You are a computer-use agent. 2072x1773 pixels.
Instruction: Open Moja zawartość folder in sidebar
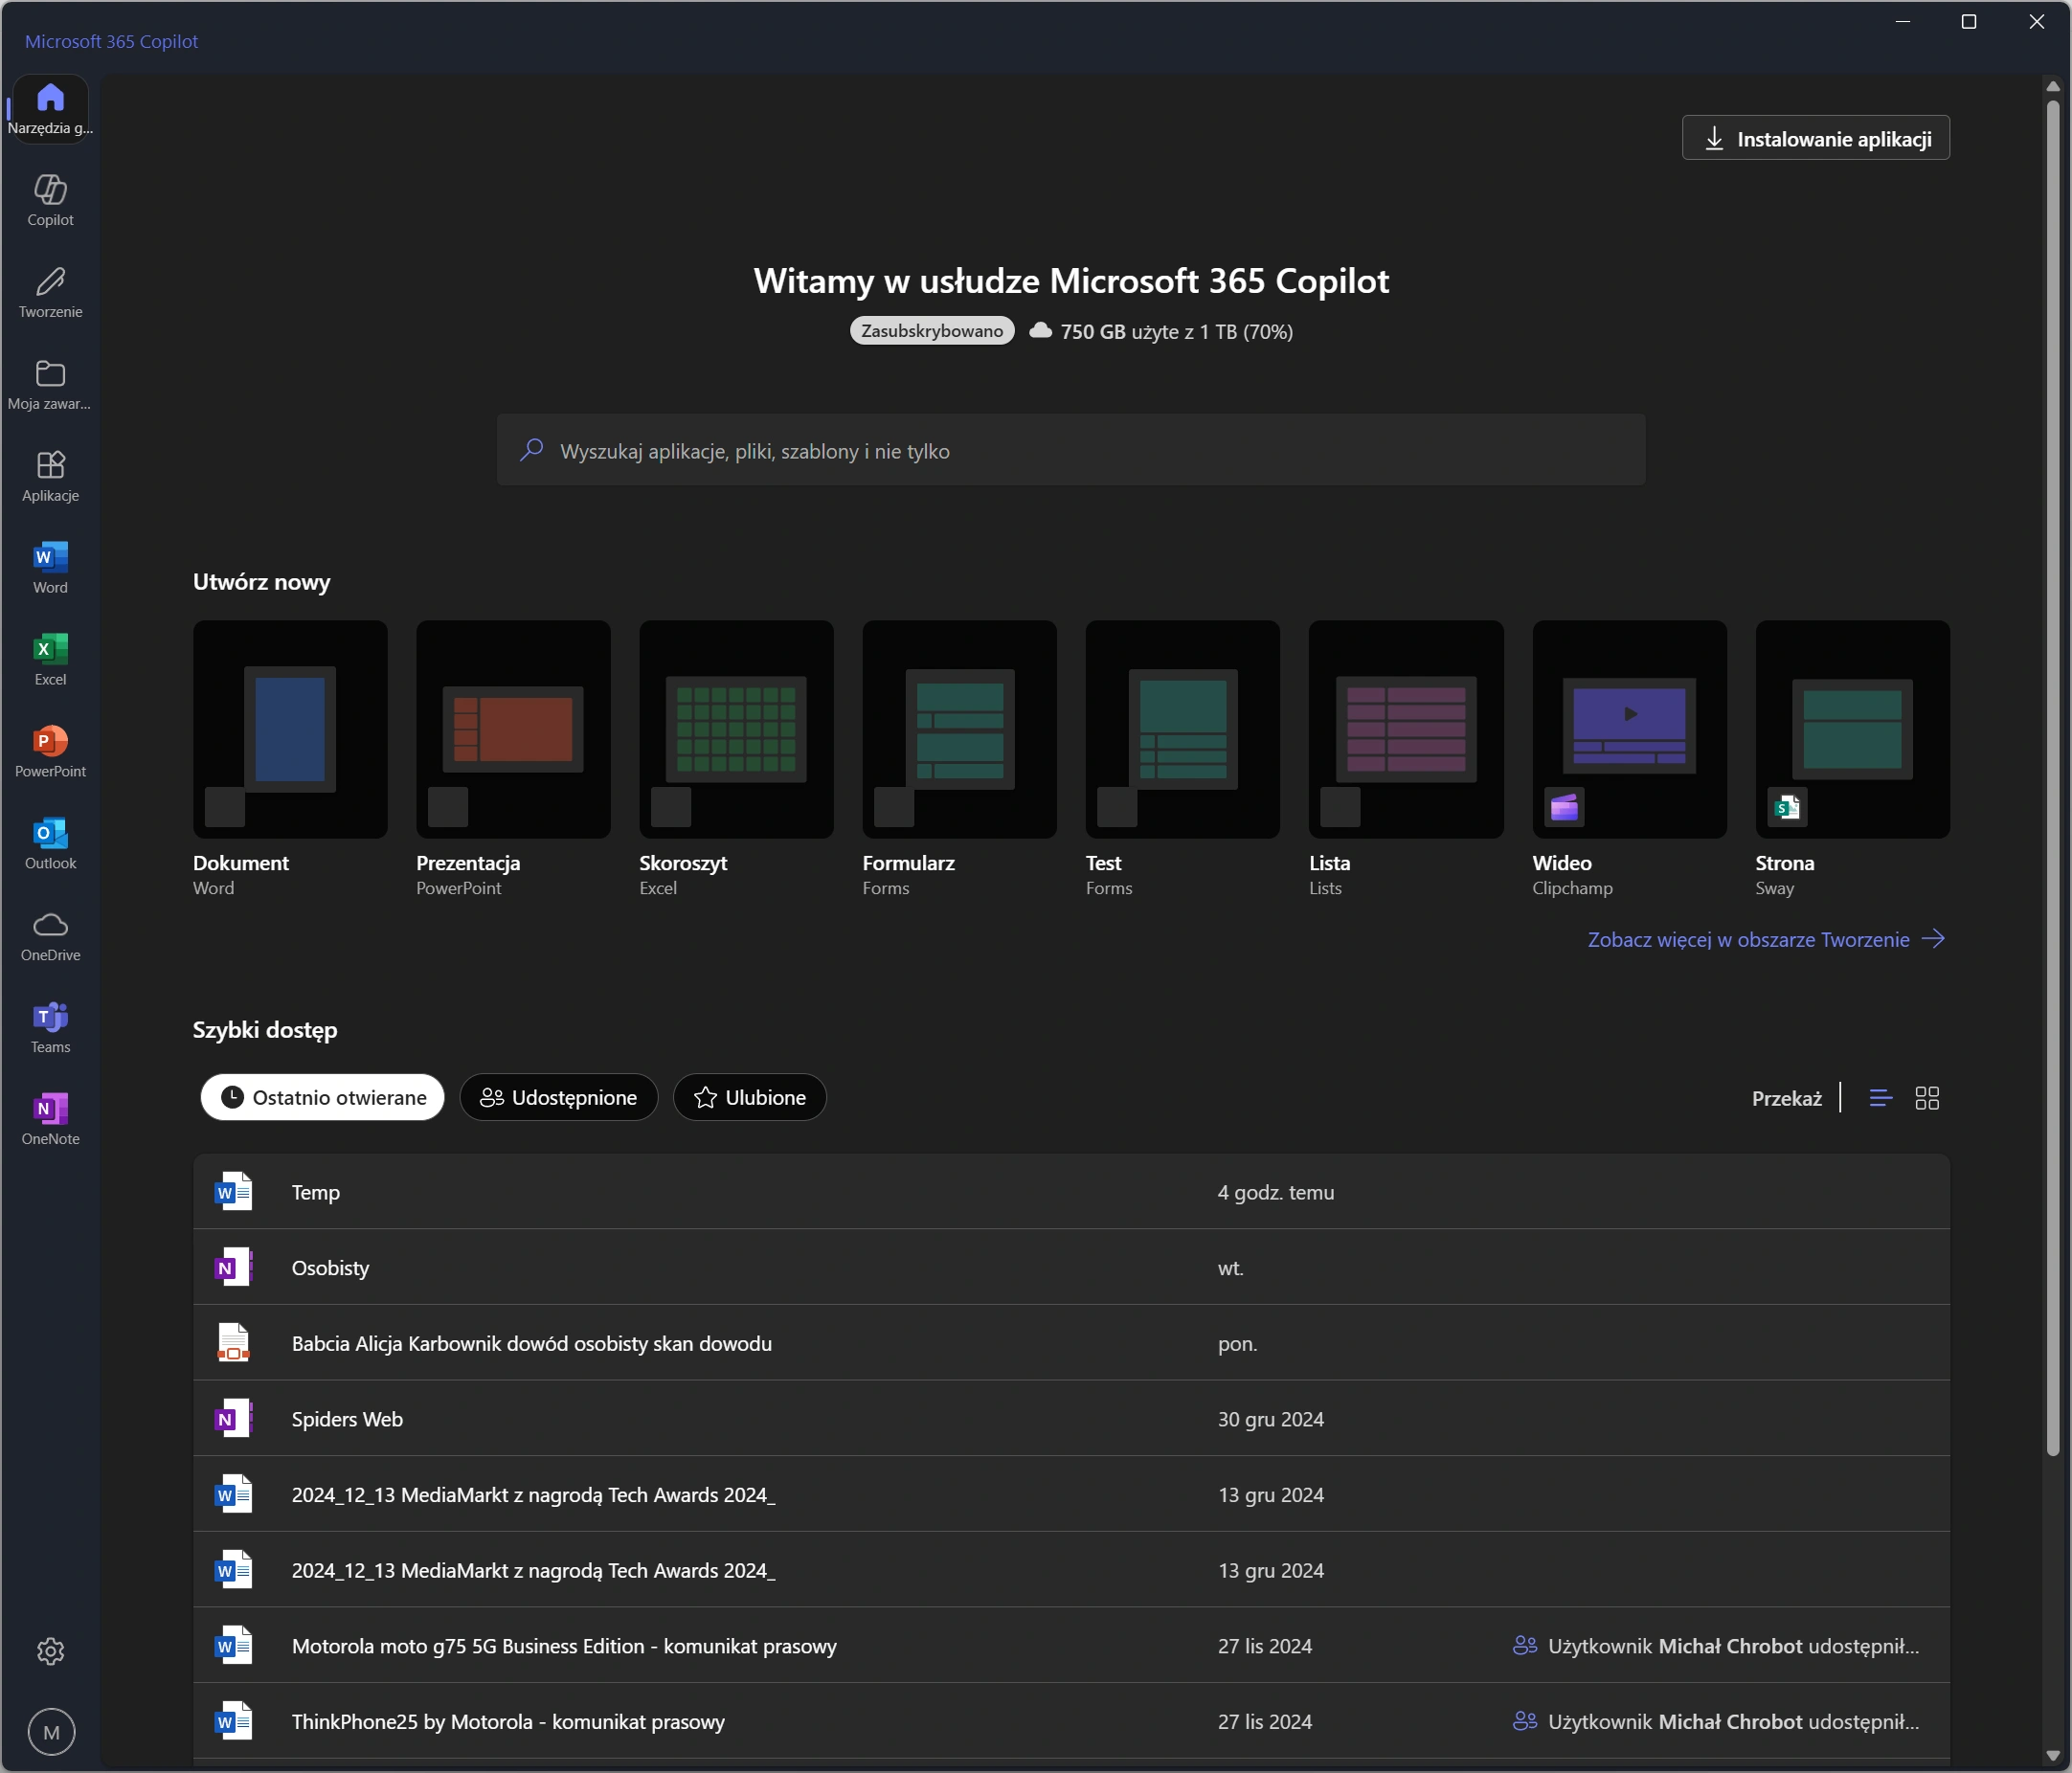click(x=50, y=385)
